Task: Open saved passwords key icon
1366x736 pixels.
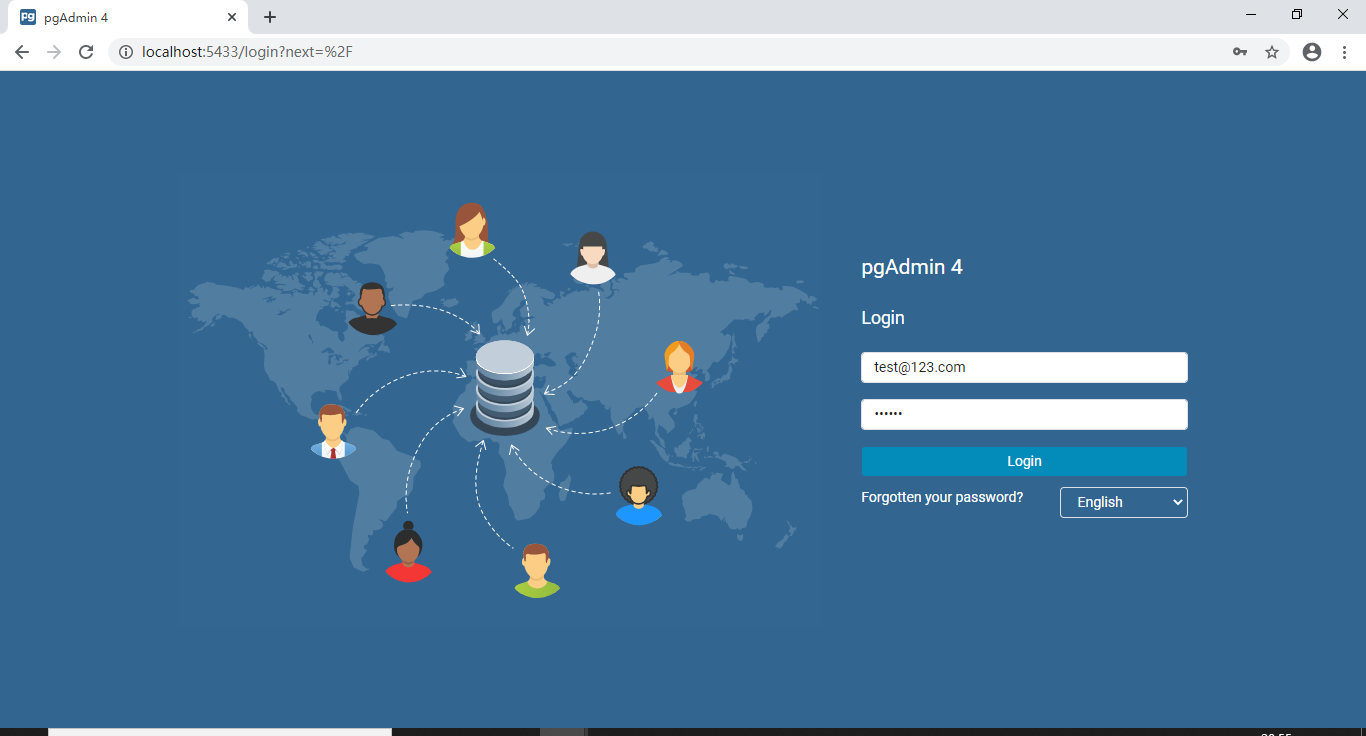Action: 1240,52
